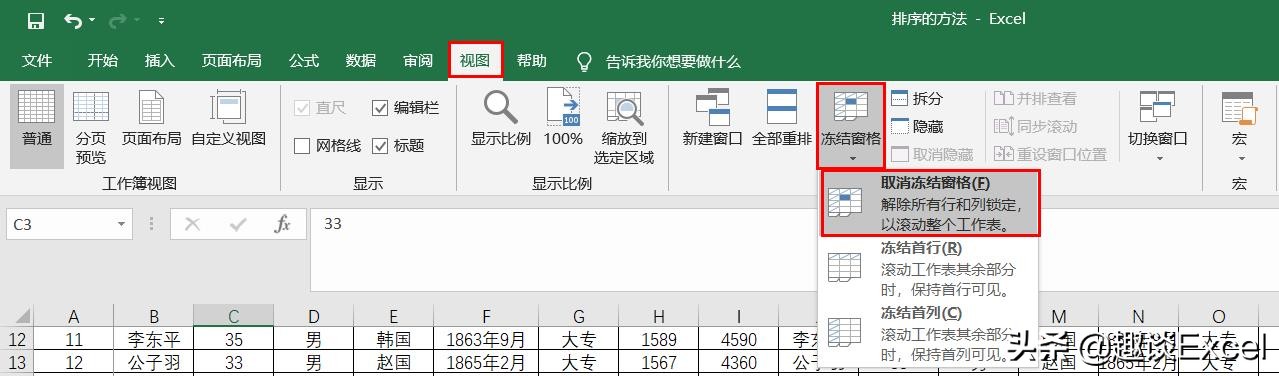
Task: Click cell containing 韩国
Action: (x=394, y=339)
